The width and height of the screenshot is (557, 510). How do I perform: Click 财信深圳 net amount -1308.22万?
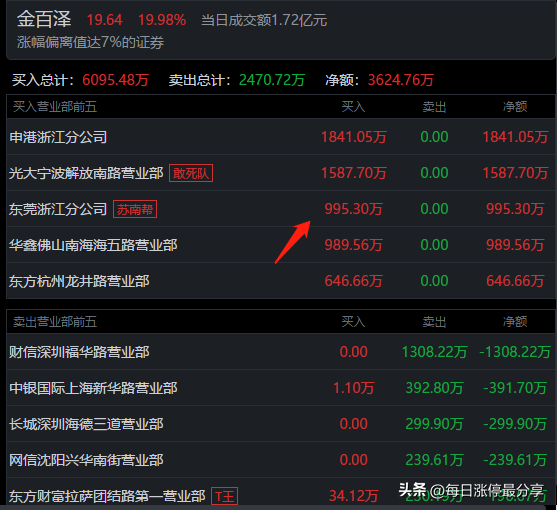[515, 352]
